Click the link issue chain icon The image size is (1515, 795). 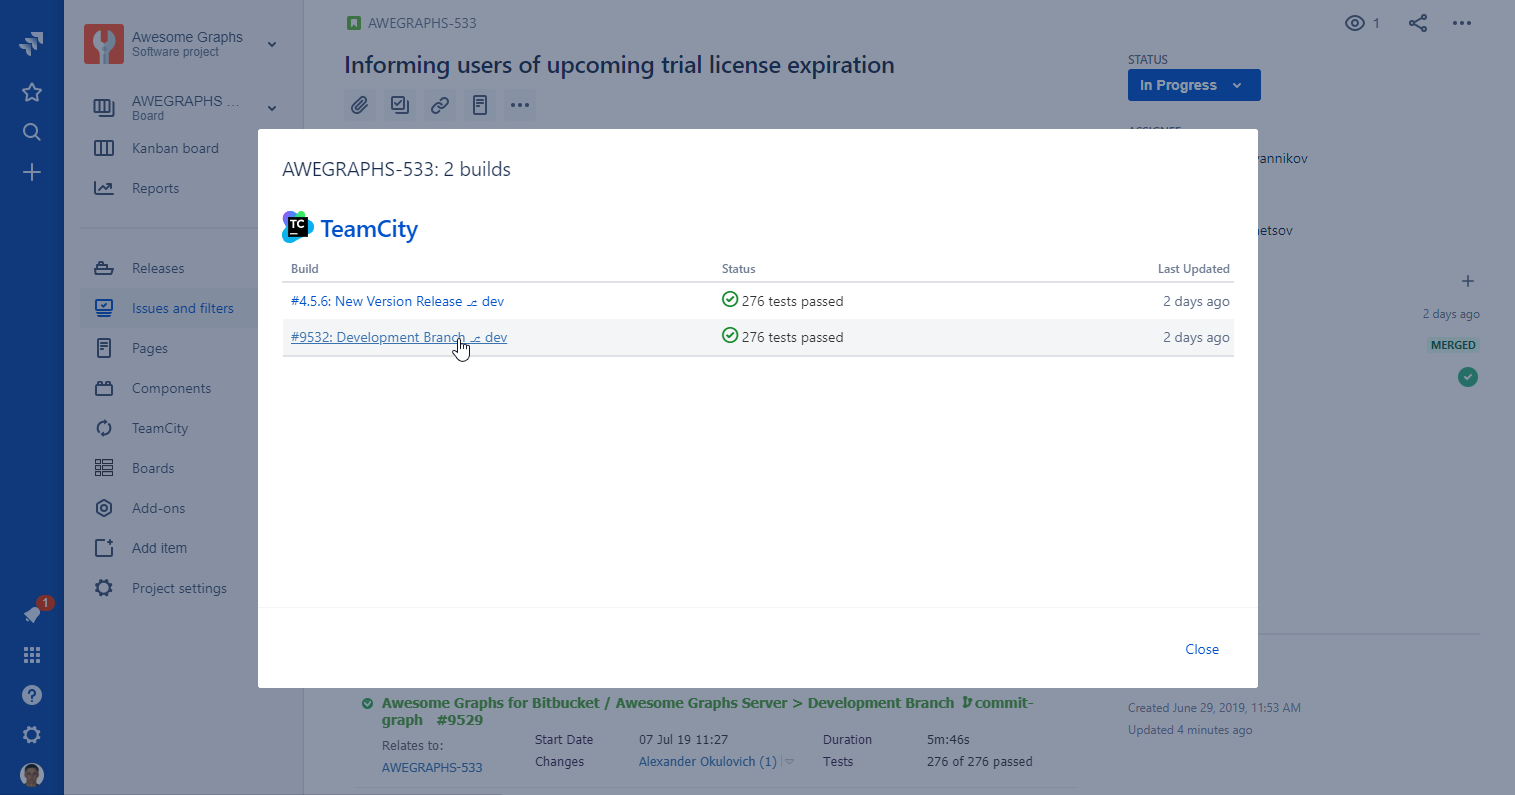[x=440, y=105]
